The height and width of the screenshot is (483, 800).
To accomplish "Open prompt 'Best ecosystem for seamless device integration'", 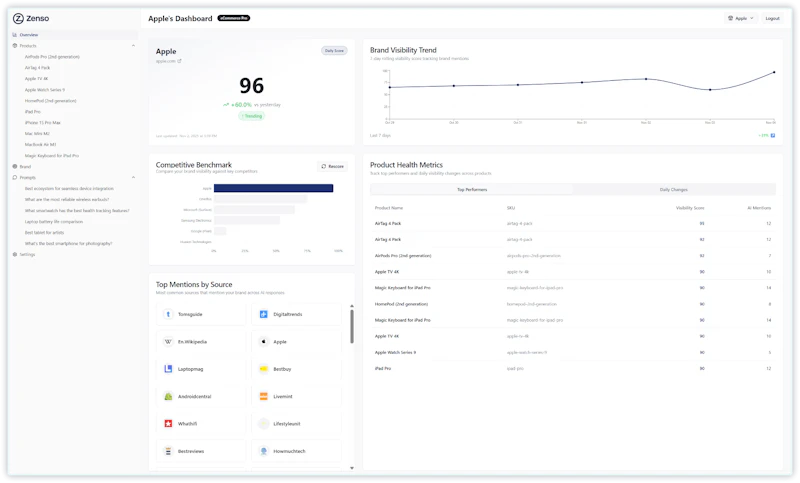I will tap(69, 189).
